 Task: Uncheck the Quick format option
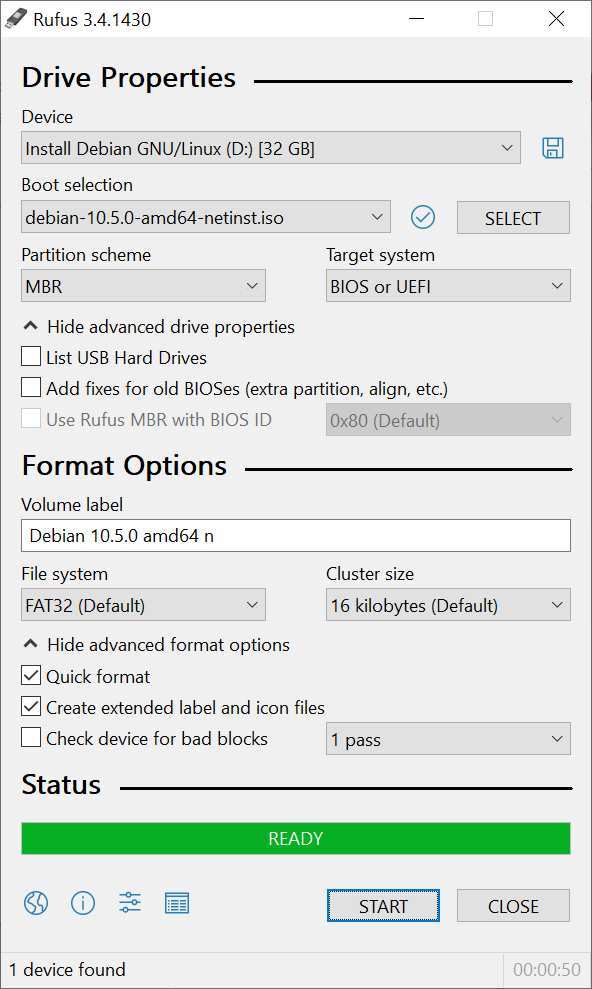tap(31, 676)
